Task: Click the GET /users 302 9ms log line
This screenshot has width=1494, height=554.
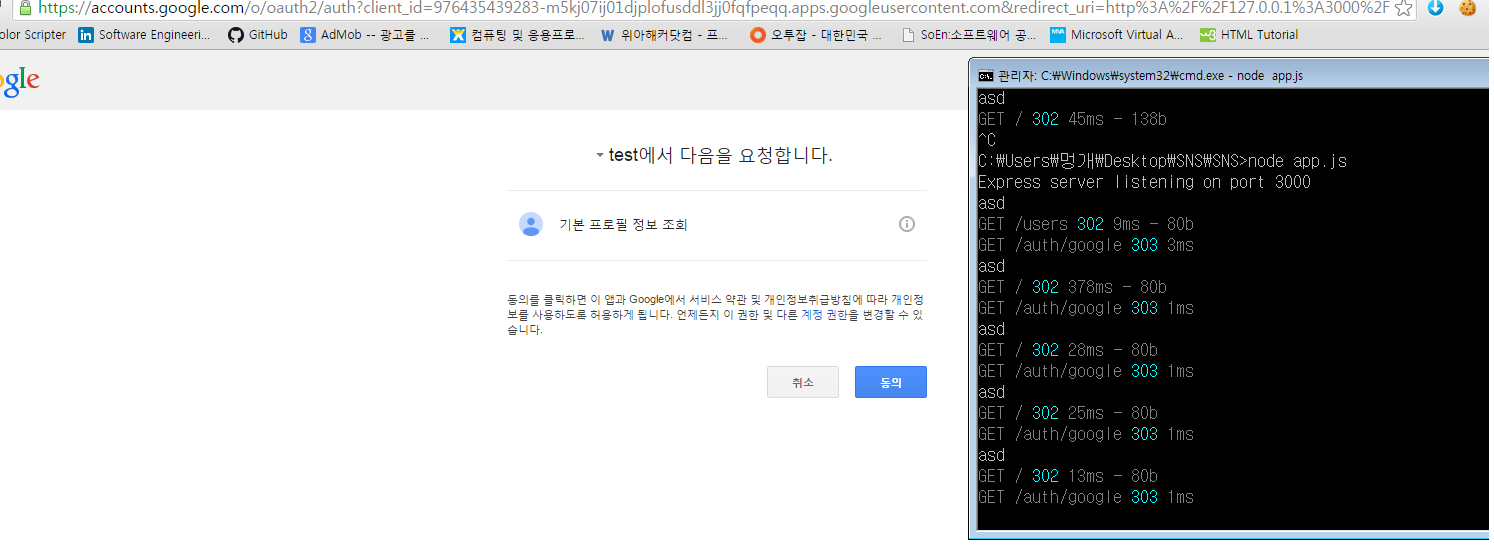Action: click(x=1086, y=224)
